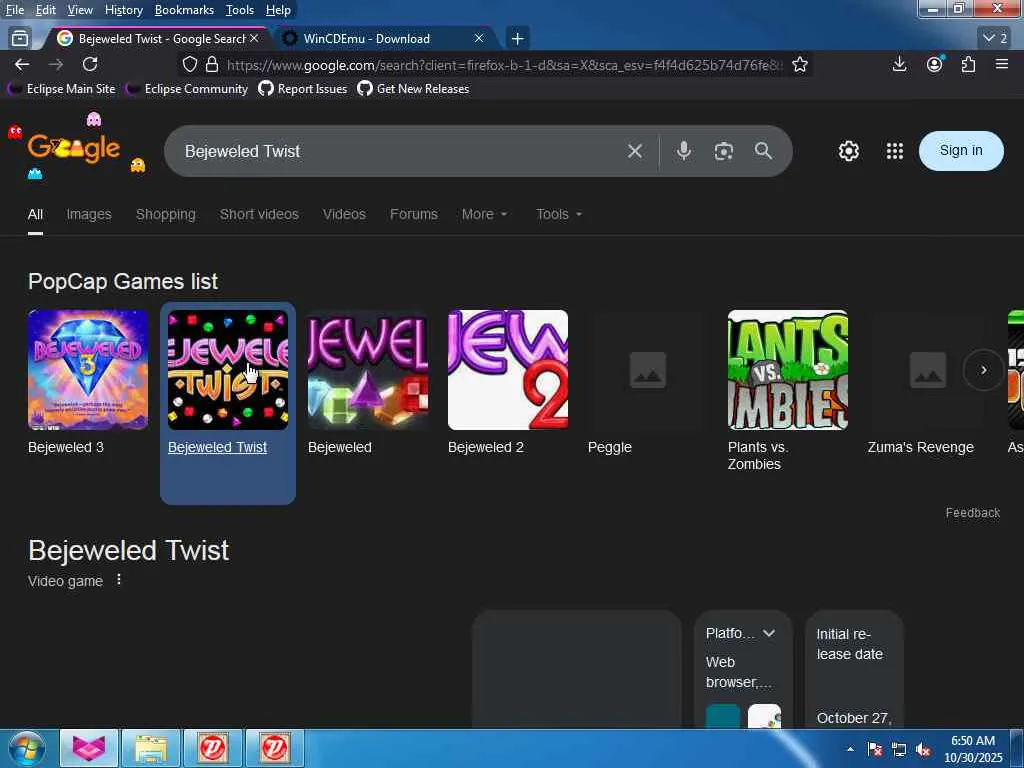1024x768 pixels.
Task: Switch to the Images tab
Action: [89, 214]
